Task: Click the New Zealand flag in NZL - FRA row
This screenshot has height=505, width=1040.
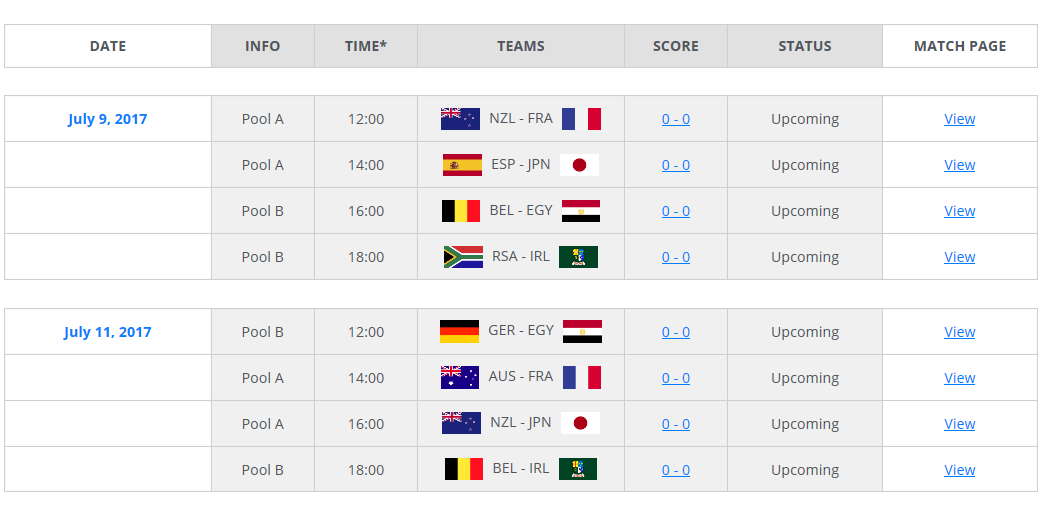Action: [460, 119]
